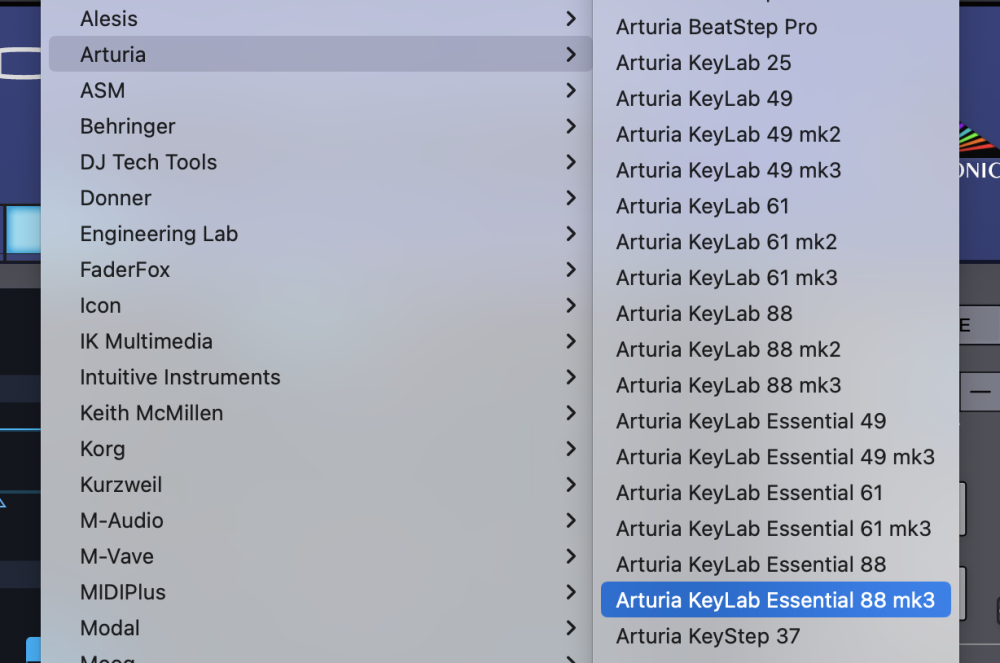Open the DJ Tech Tools submenu
Image resolution: width=1000 pixels, height=663 pixels.
pyautogui.click(x=148, y=162)
